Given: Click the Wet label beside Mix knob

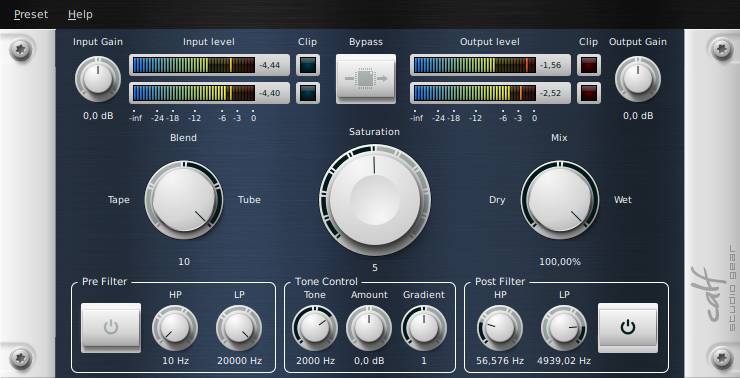Looking at the screenshot, I should point(622,200).
